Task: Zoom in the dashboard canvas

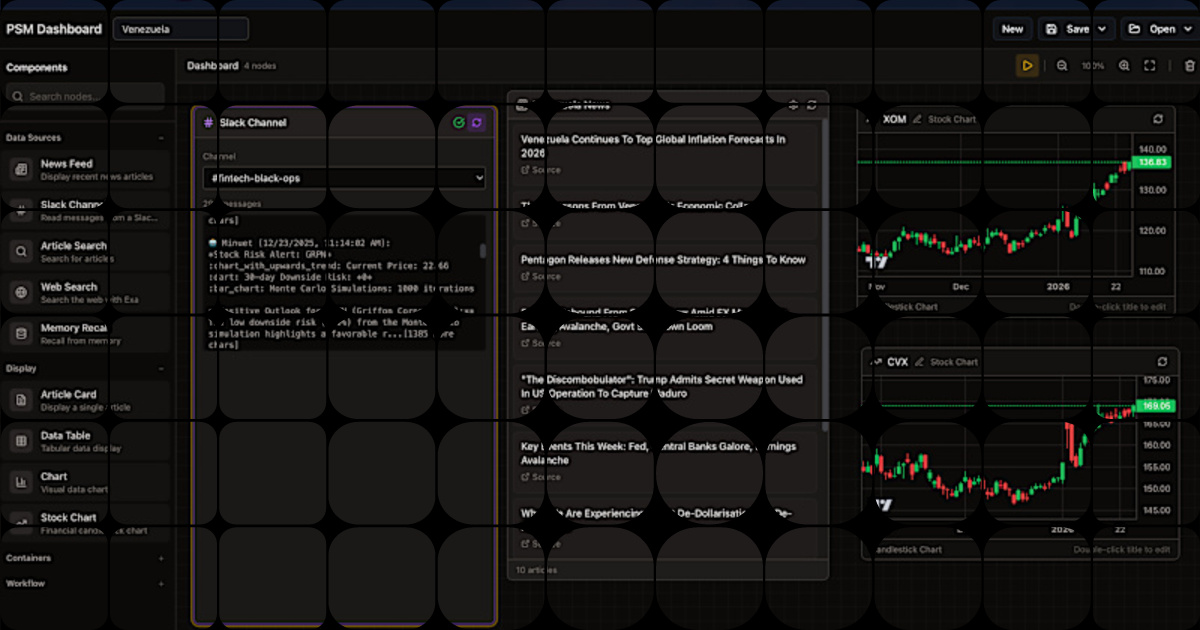Action: pos(1124,66)
